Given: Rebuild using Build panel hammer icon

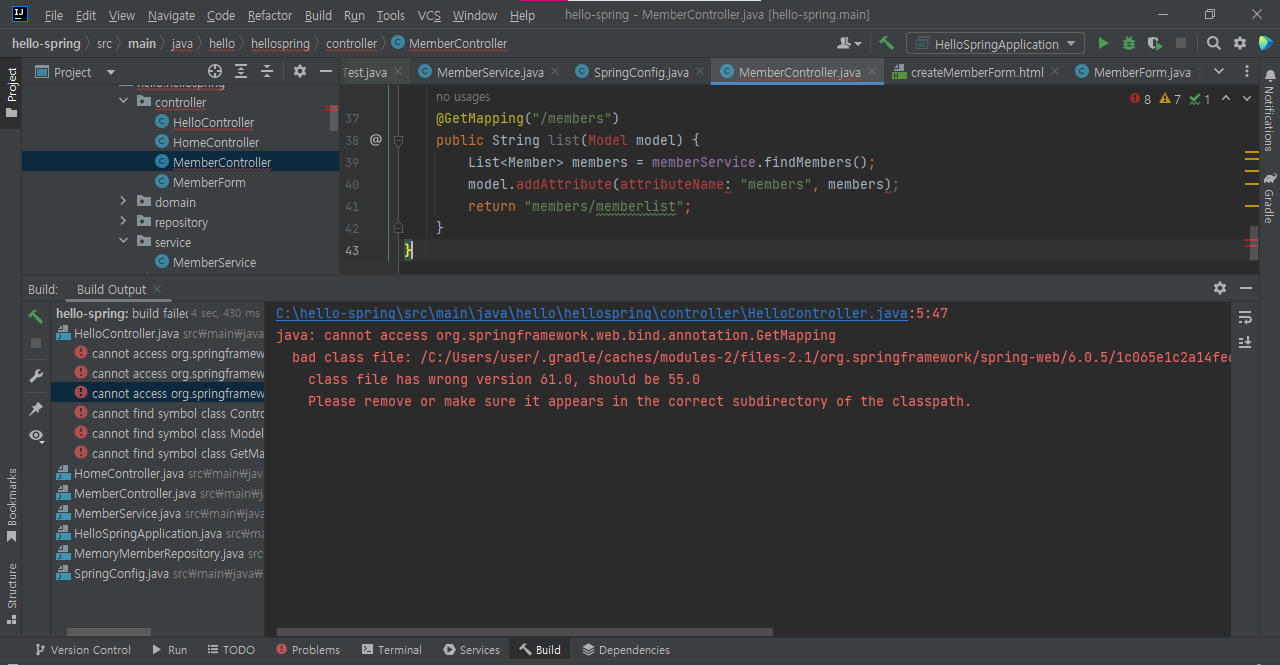Looking at the screenshot, I should pyautogui.click(x=36, y=316).
